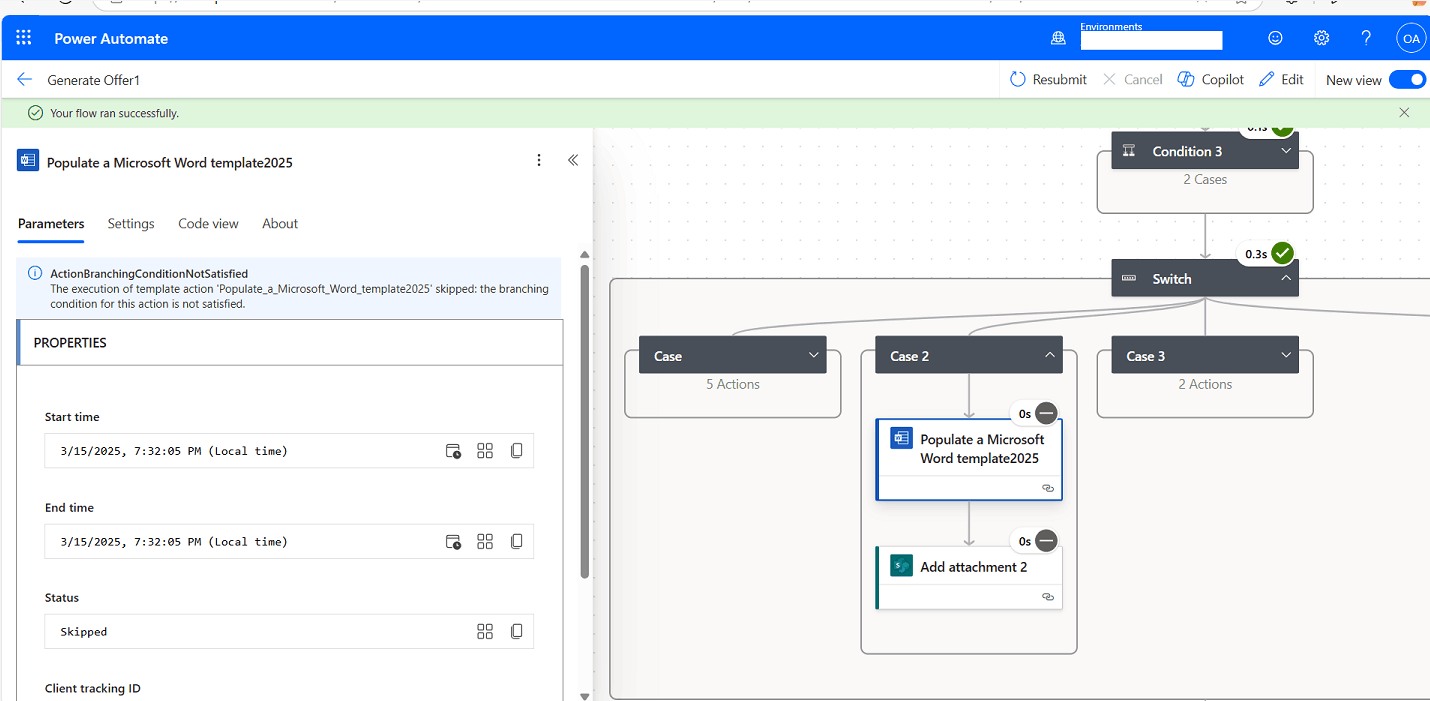Click the skipped badge on Populate Word card
The height and width of the screenshot is (701, 1430).
tap(1046, 413)
